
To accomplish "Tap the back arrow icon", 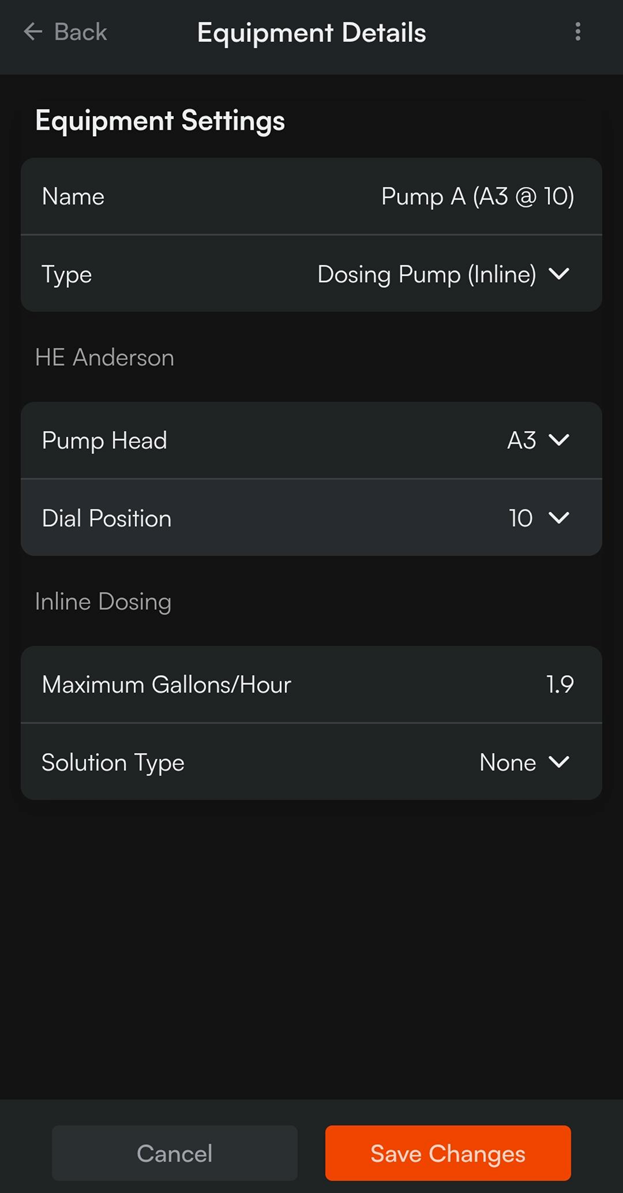I will [x=33, y=32].
